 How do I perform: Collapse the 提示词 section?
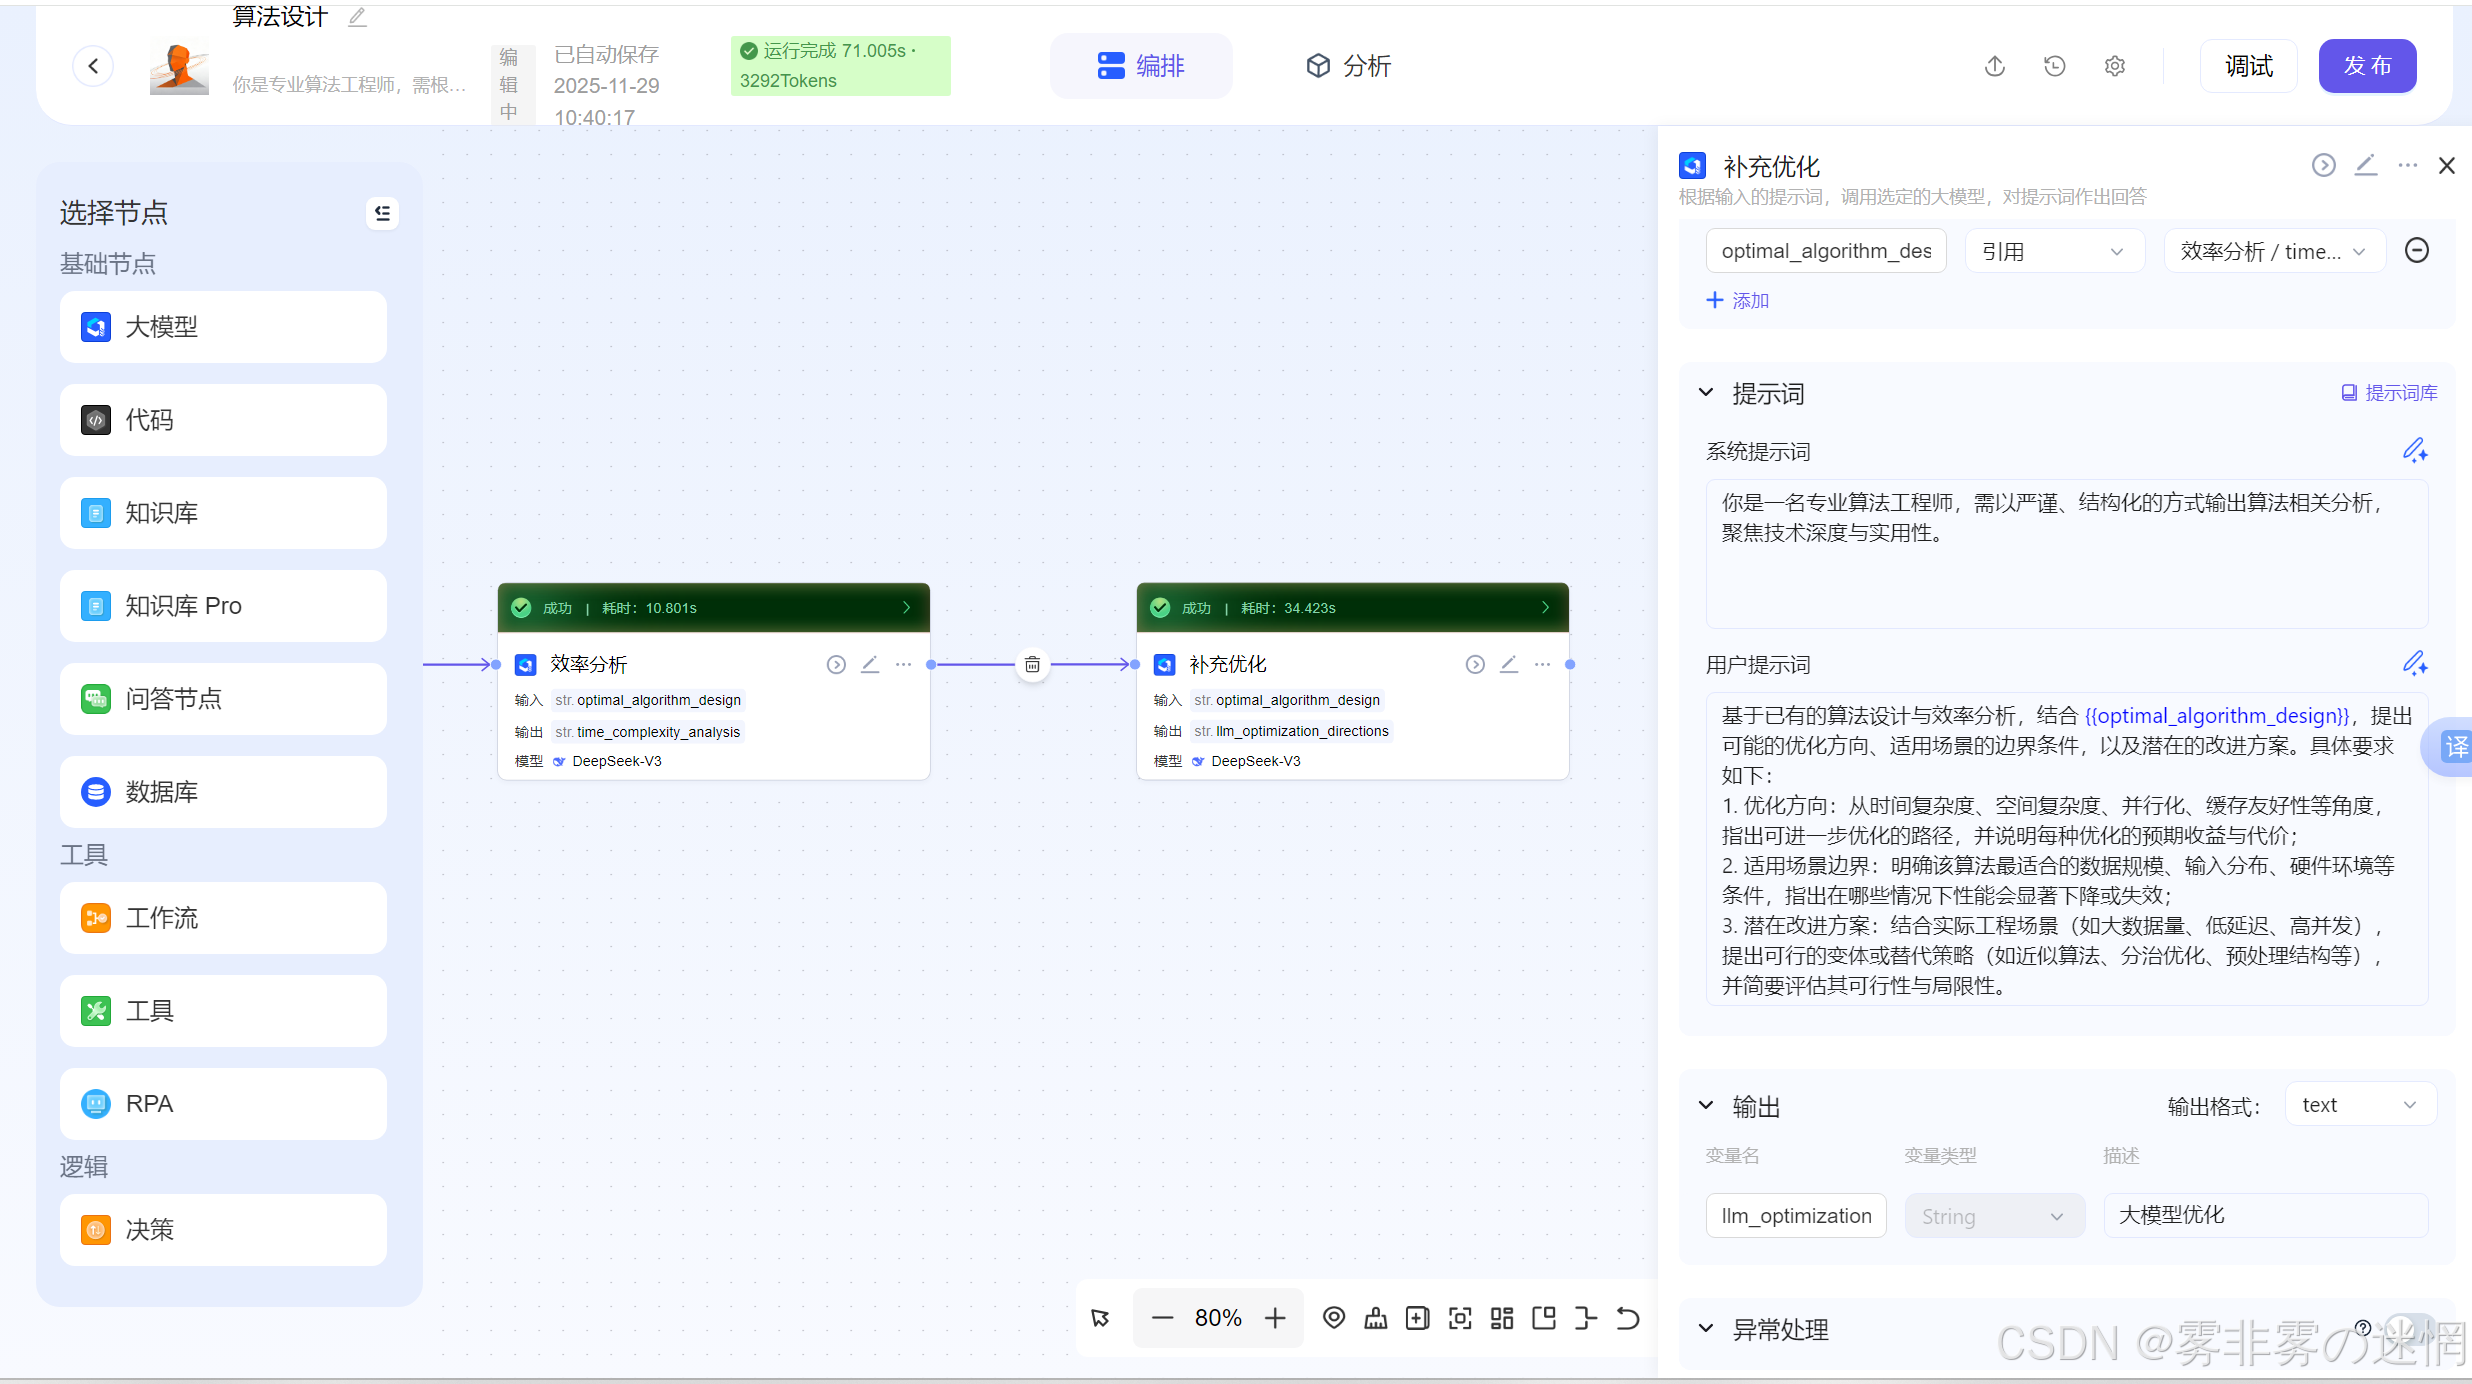point(1706,393)
